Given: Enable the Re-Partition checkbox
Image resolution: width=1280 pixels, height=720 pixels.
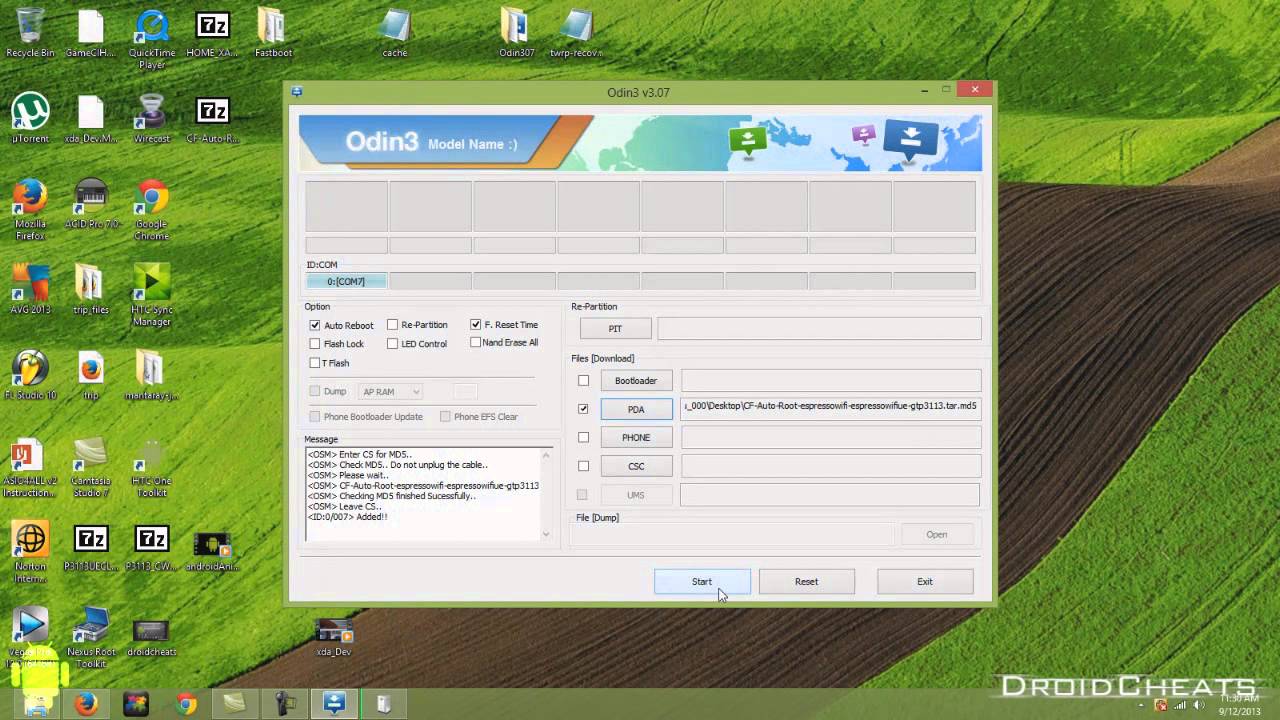Looking at the screenshot, I should (392, 325).
